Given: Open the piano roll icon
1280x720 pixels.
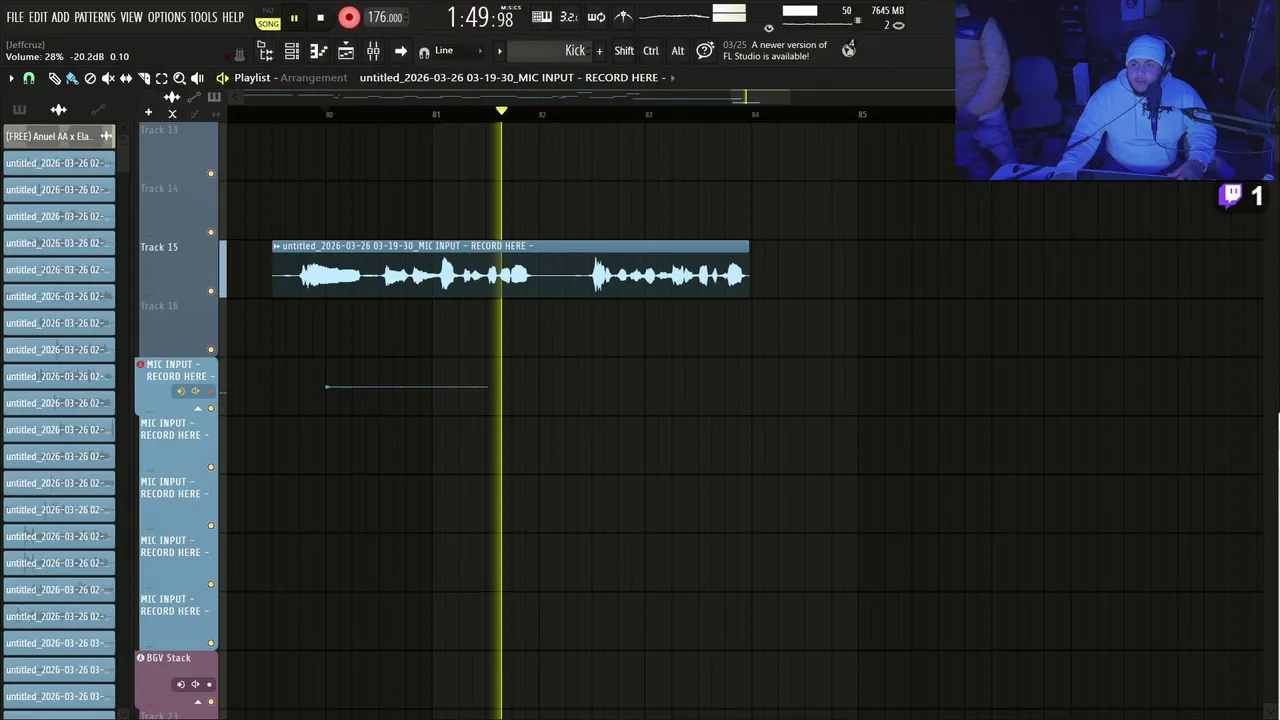Looking at the screenshot, I should [319, 51].
